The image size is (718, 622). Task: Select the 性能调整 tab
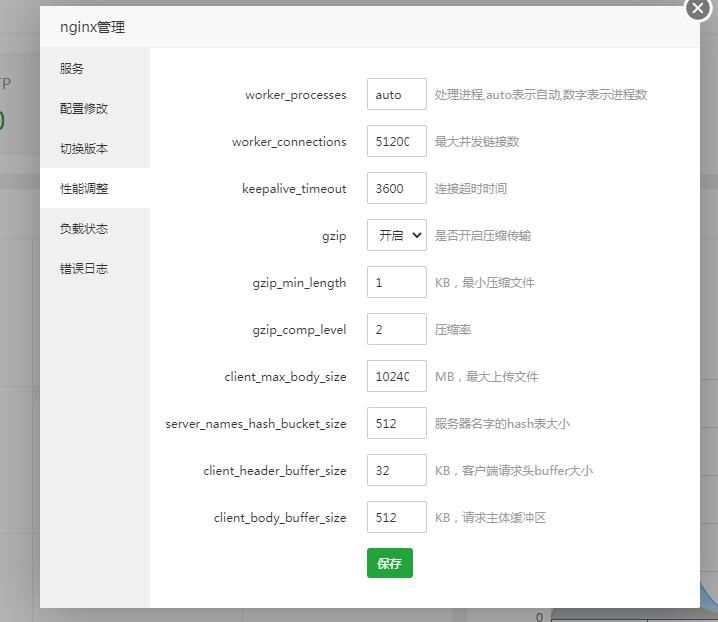point(84,189)
